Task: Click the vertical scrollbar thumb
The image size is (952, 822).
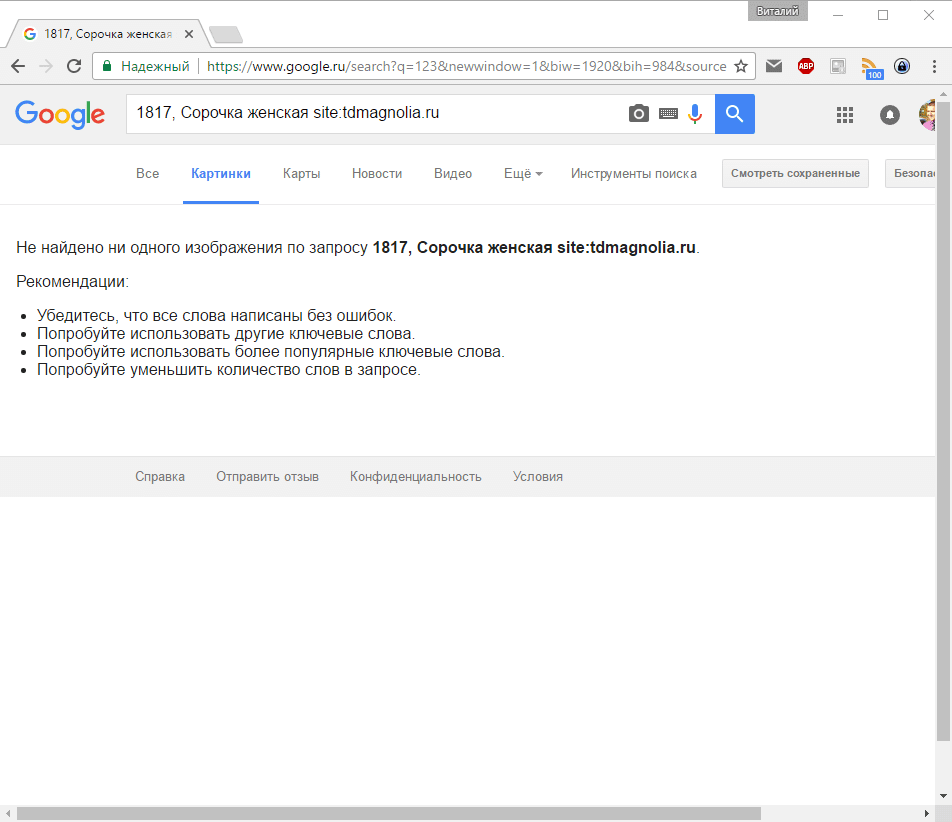Action: point(944,421)
